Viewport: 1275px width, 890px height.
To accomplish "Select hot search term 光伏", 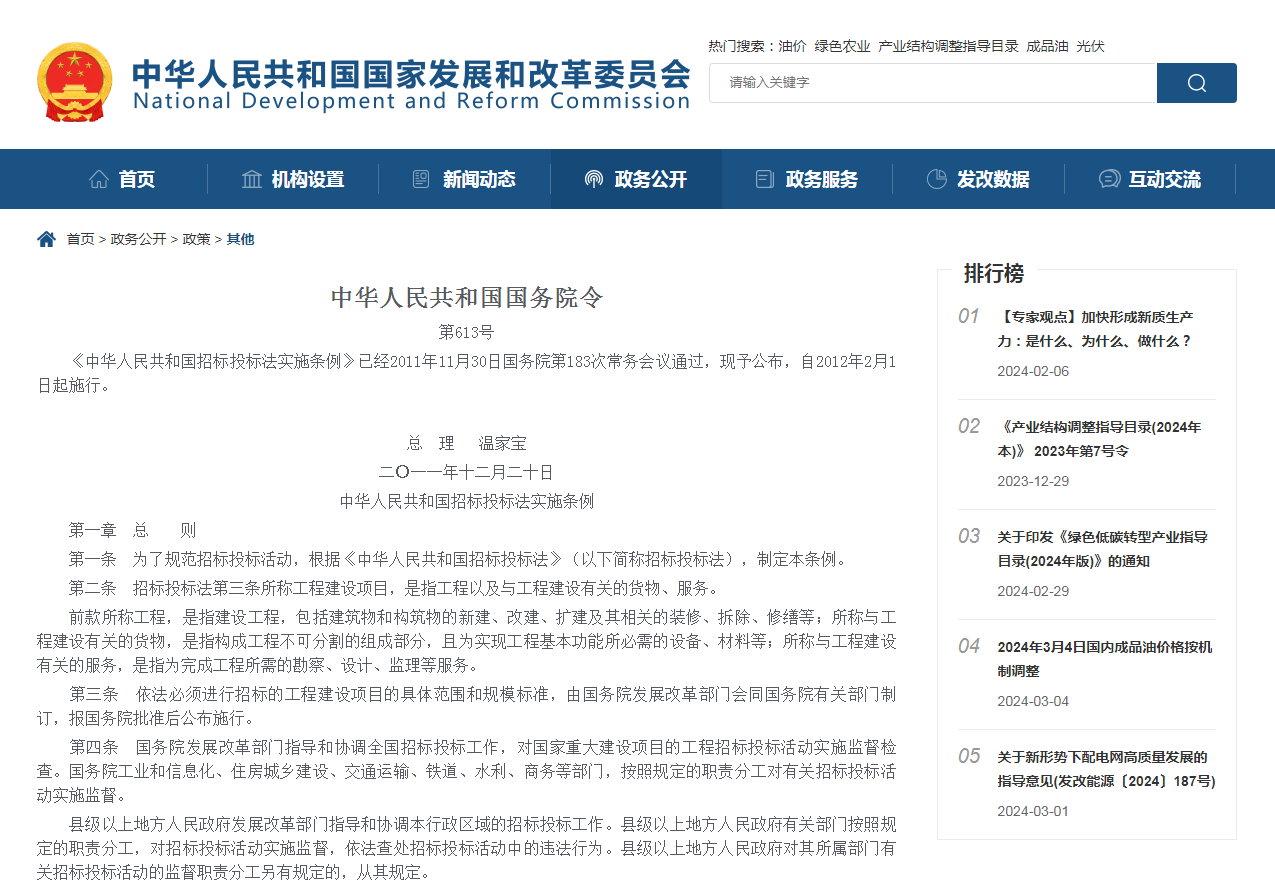I will tap(1090, 46).
